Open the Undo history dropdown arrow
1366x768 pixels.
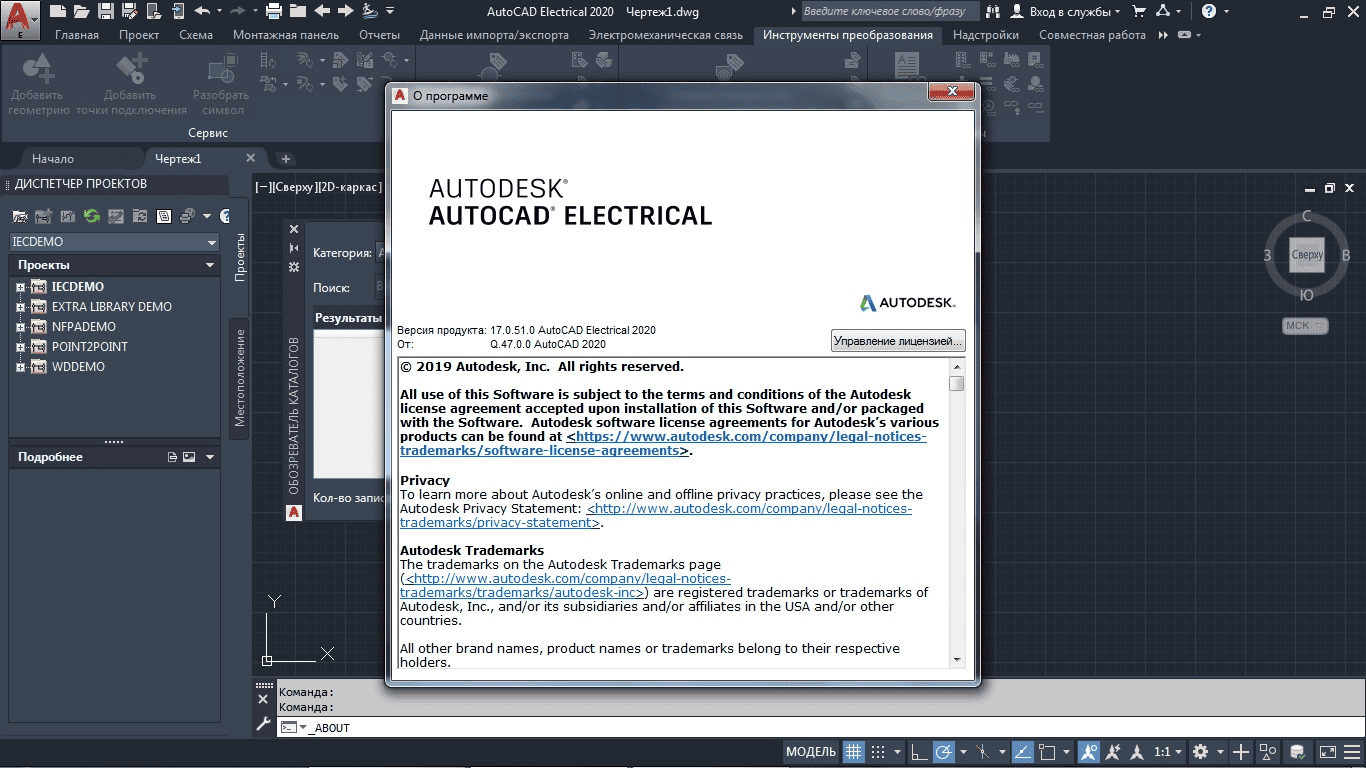(218, 11)
